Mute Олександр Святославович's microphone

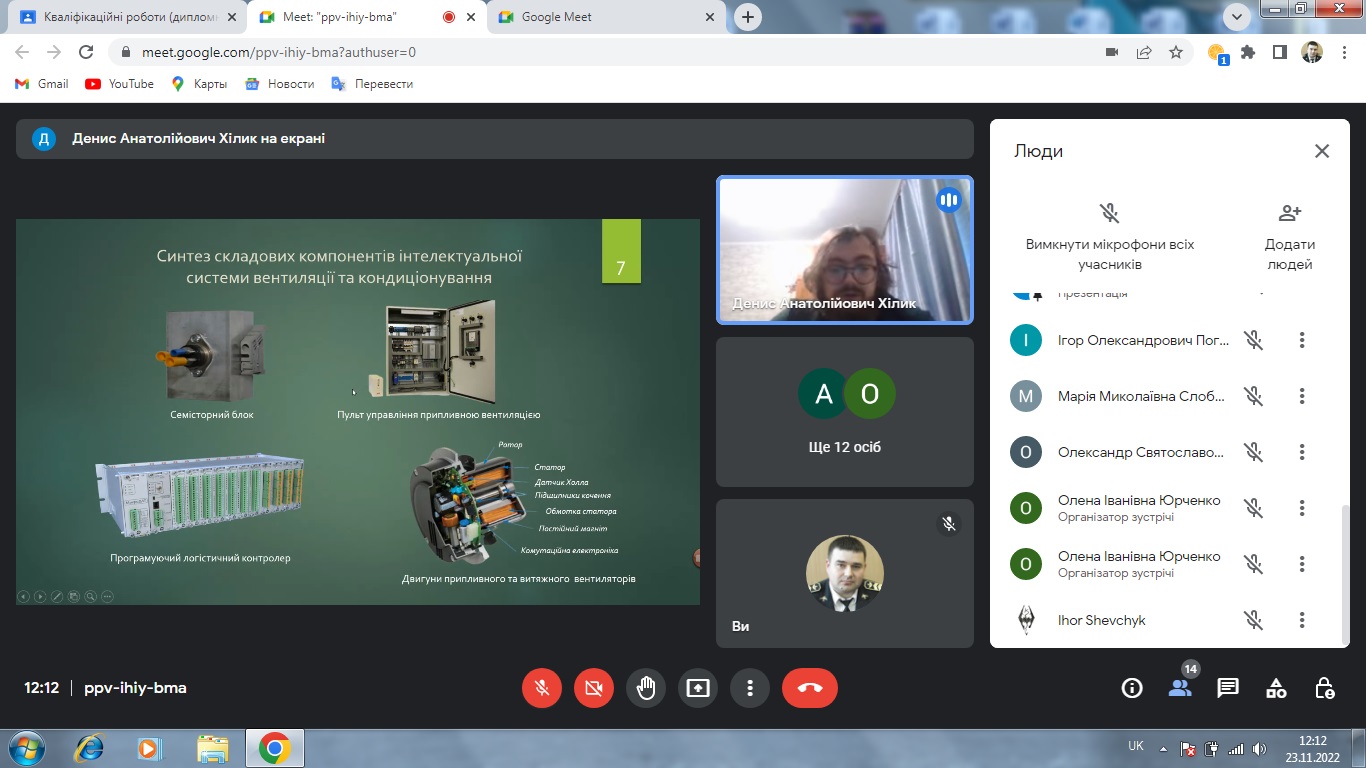tap(1254, 452)
